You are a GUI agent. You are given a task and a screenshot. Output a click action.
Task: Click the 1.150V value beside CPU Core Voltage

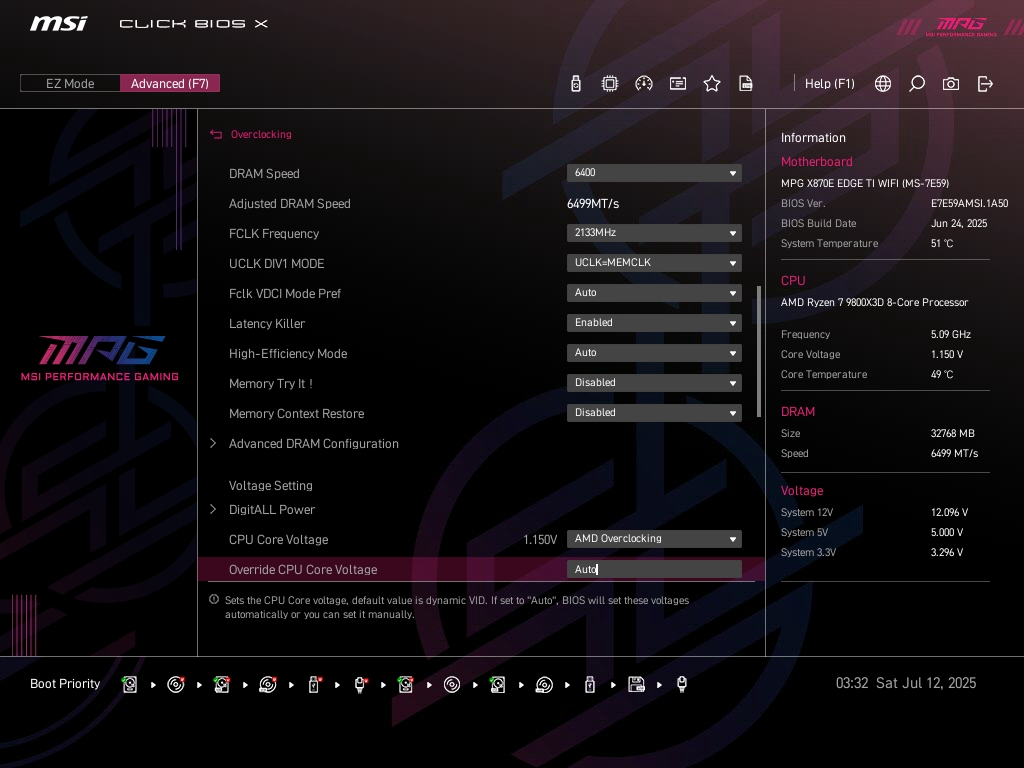(x=540, y=539)
